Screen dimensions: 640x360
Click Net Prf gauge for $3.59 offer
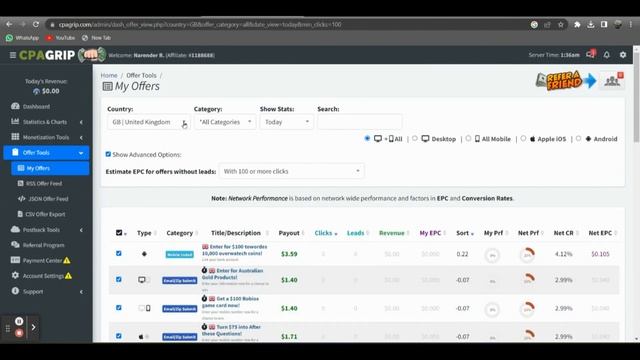(528, 254)
